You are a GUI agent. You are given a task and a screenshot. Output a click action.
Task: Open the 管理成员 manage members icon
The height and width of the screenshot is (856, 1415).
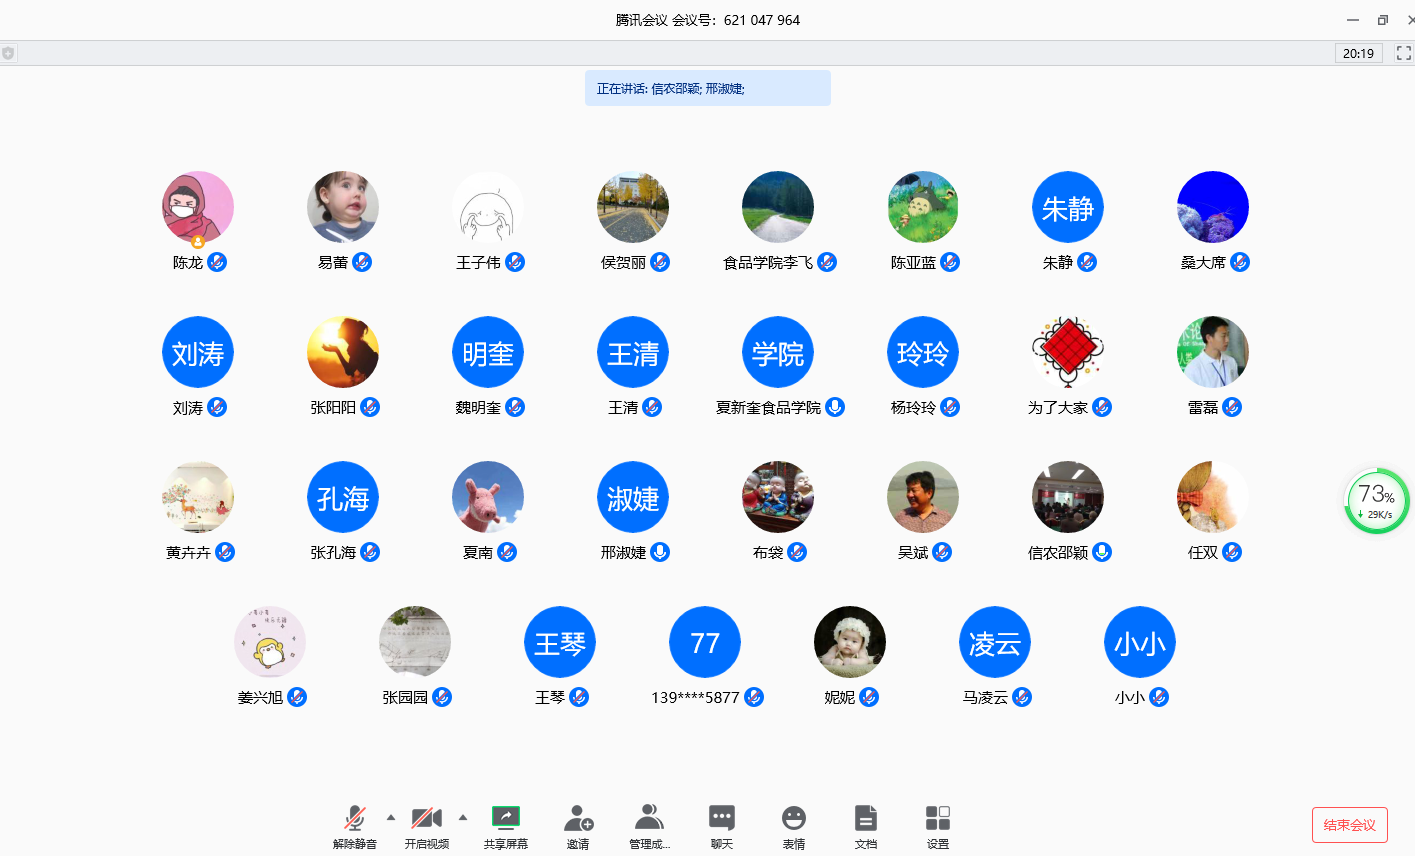[649, 819]
